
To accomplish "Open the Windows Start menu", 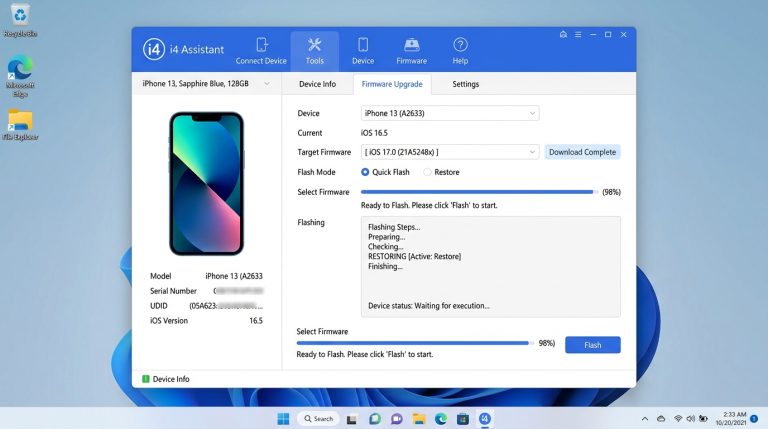I will (x=282, y=418).
